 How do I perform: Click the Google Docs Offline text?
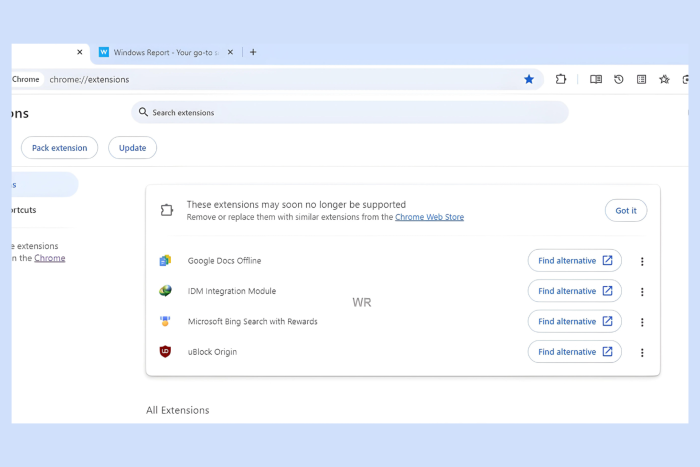pyautogui.click(x=224, y=261)
